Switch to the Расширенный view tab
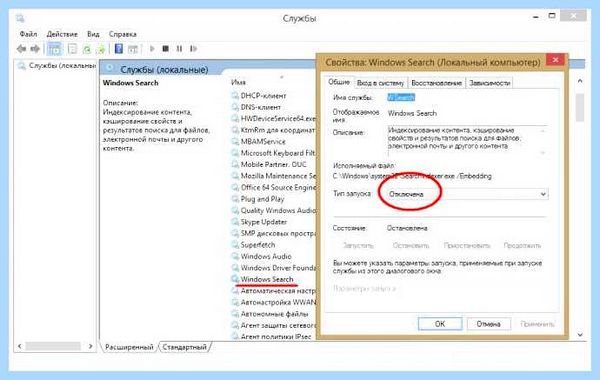The height and width of the screenshot is (380, 600). click(x=129, y=347)
